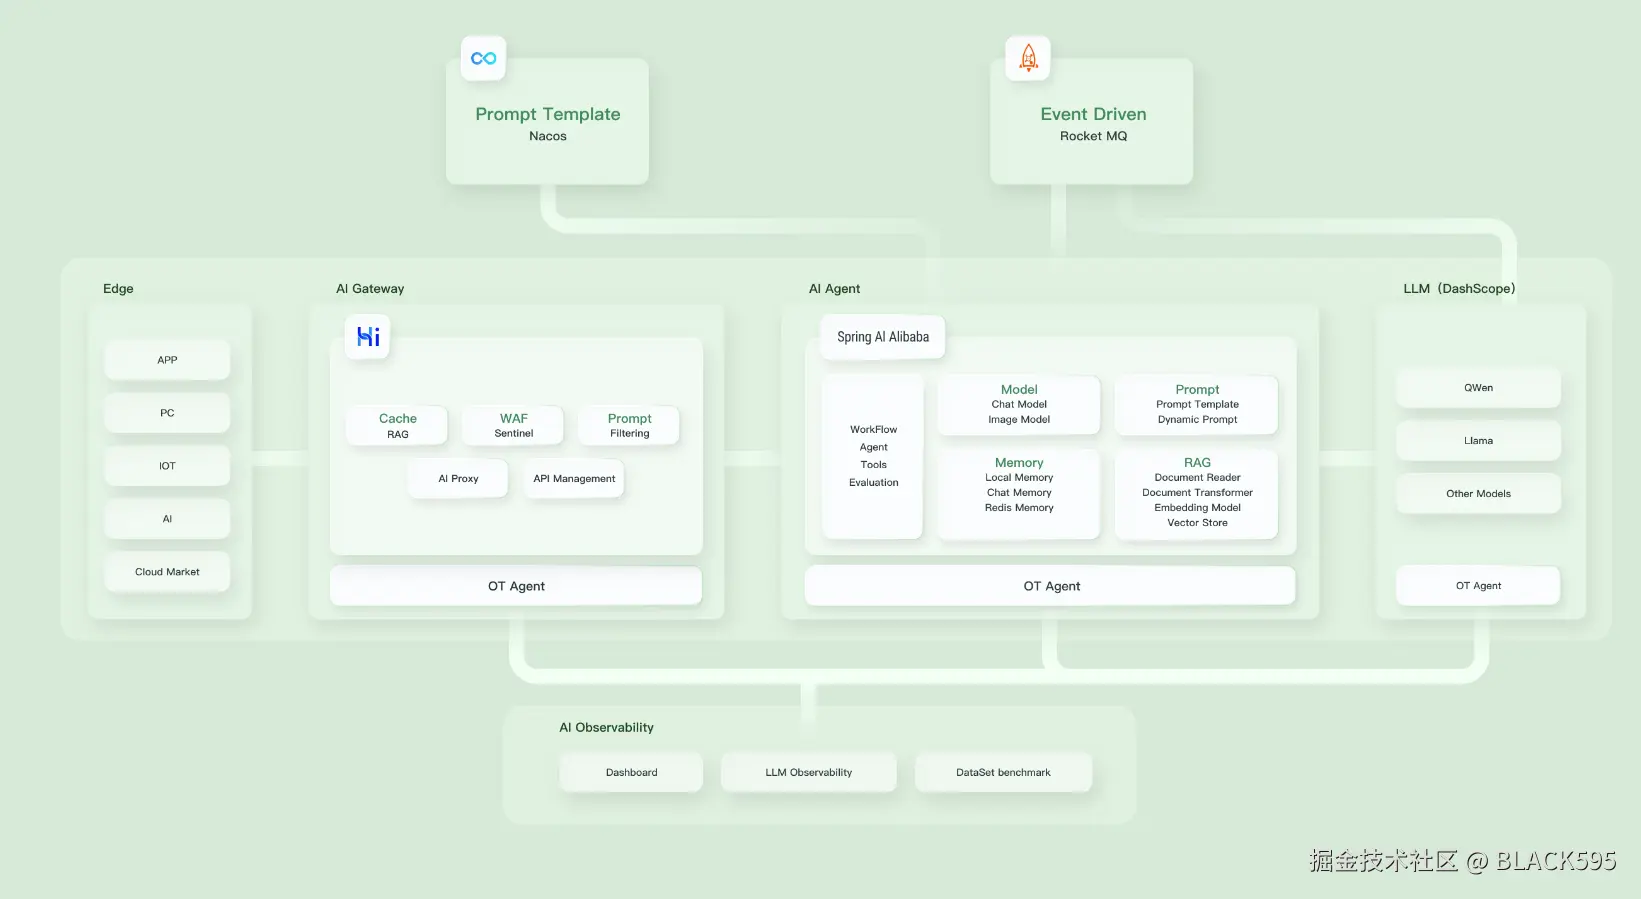Click the Higress 'Hi' logo icon
1641x899 pixels.
[368, 337]
